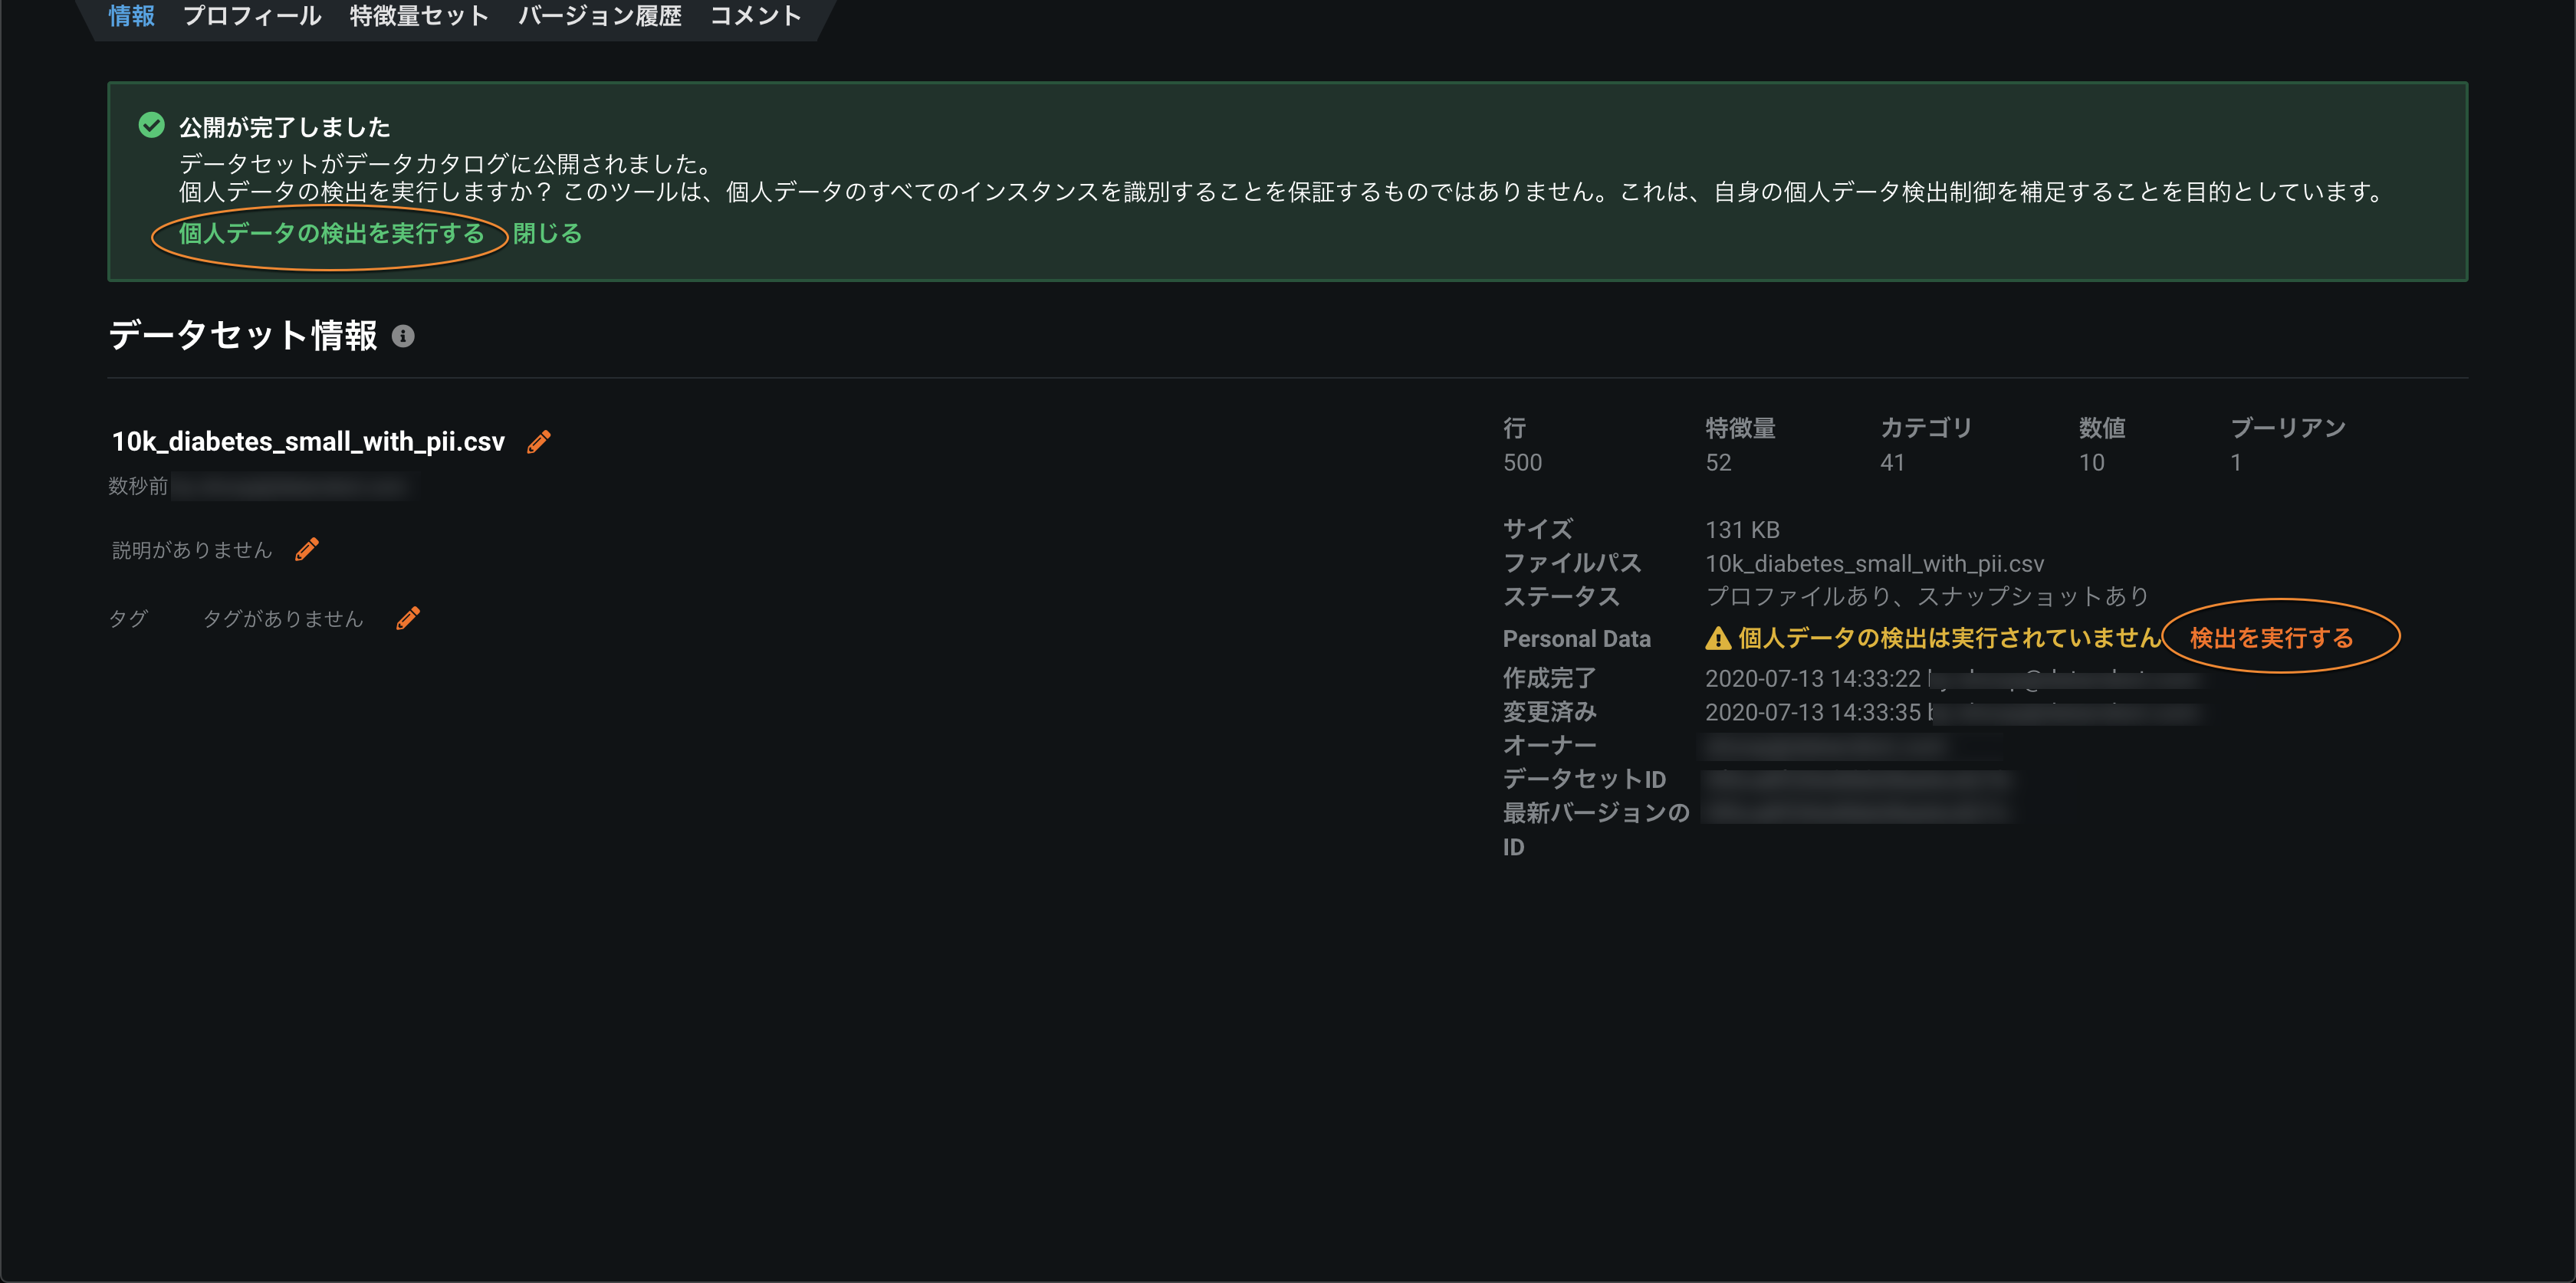Click yellow warning triangle in Personal Data row
Screen dimensions: 2576x1283
(x=1718, y=638)
